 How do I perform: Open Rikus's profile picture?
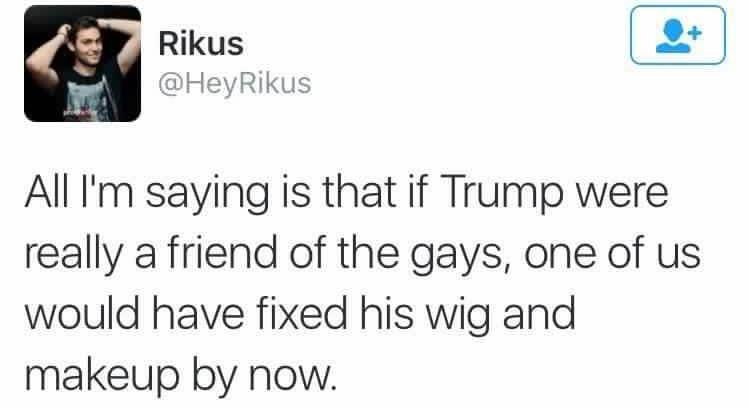(82, 64)
